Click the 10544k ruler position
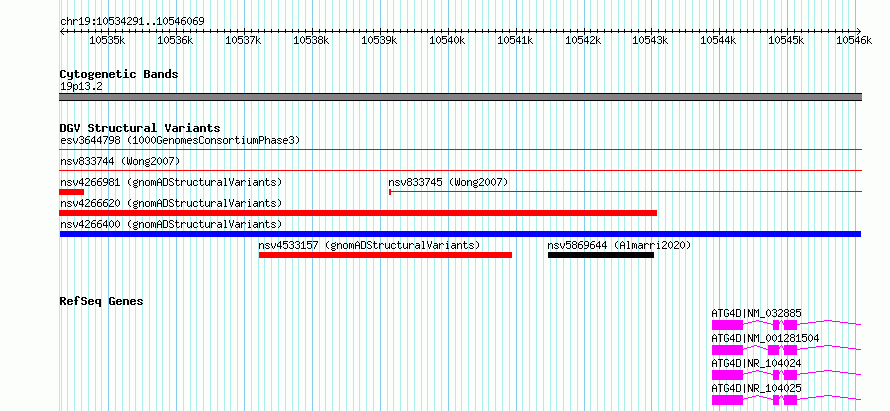 719,40
